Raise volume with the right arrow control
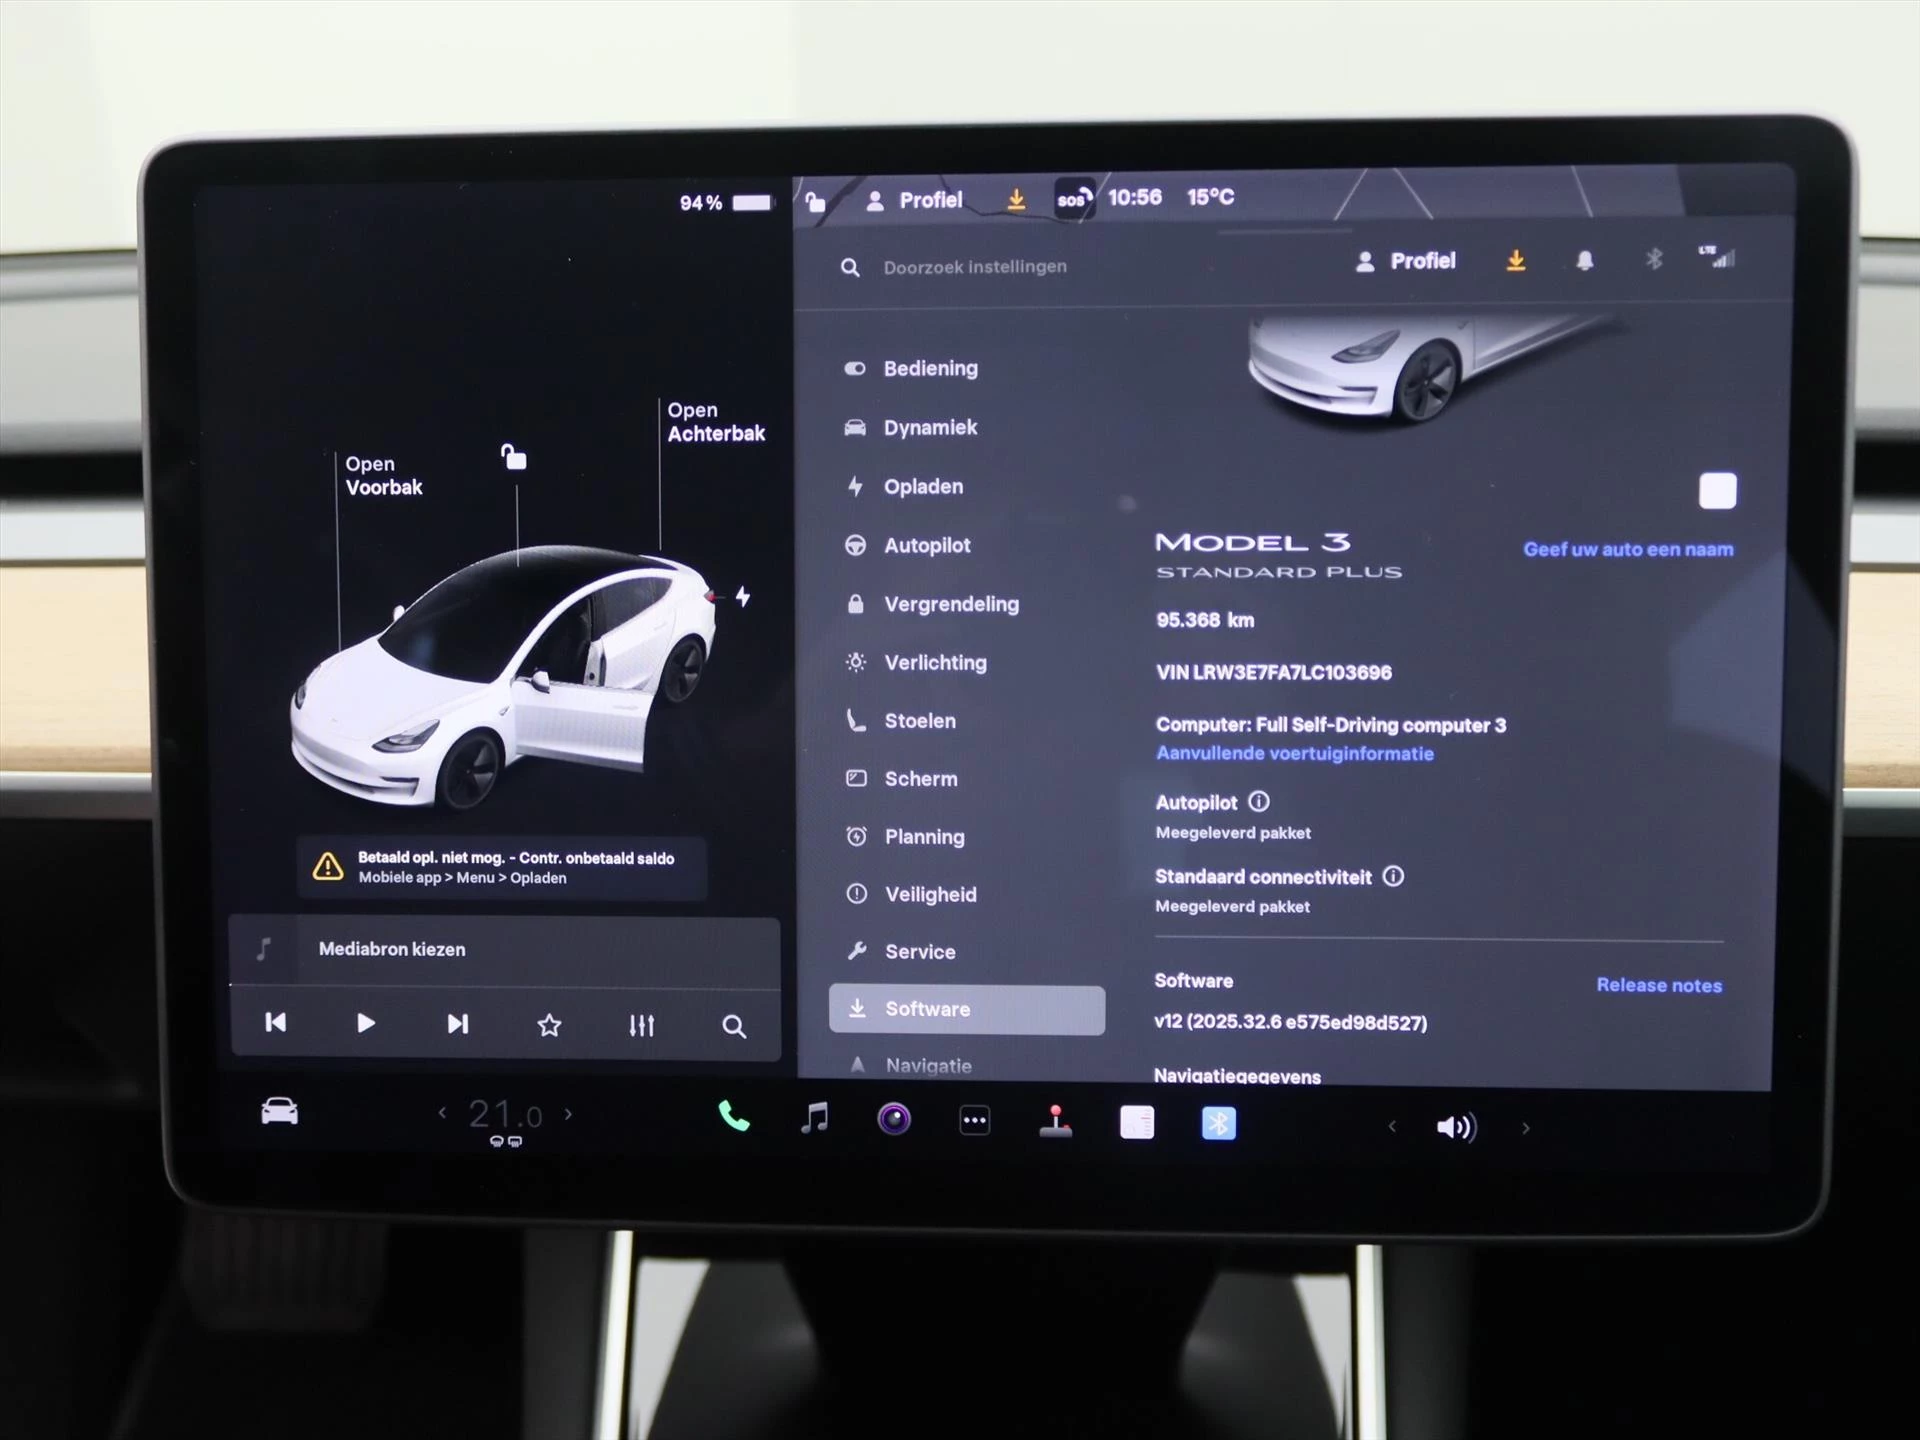The width and height of the screenshot is (1920, 1440). click(1526, 1126)
